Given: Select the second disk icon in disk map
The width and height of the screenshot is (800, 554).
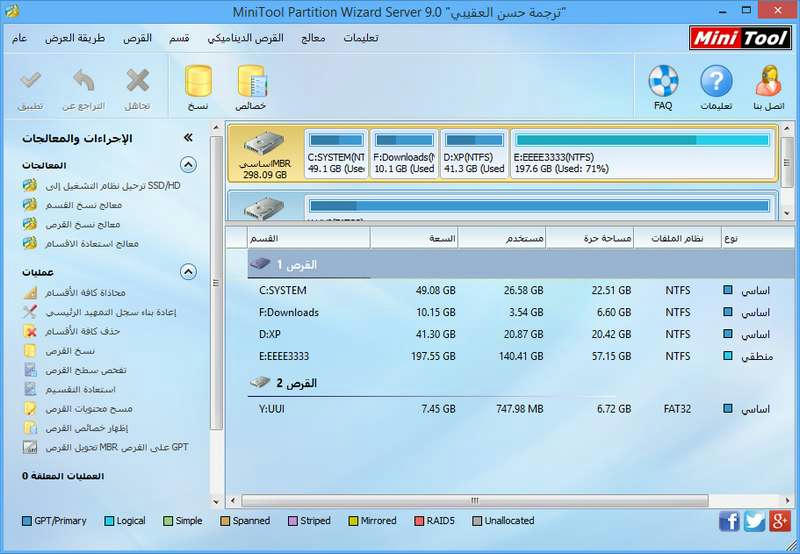Looking at the screenshot, I should tap(265, 208).
